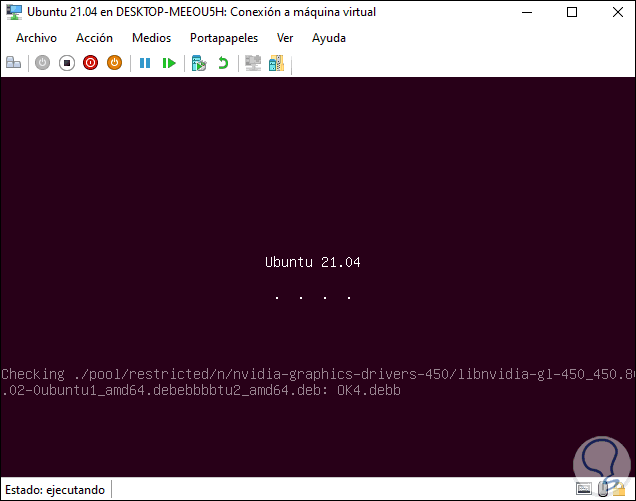
Task: Click the red Shut Down icon
Action: tap(90, 63)
